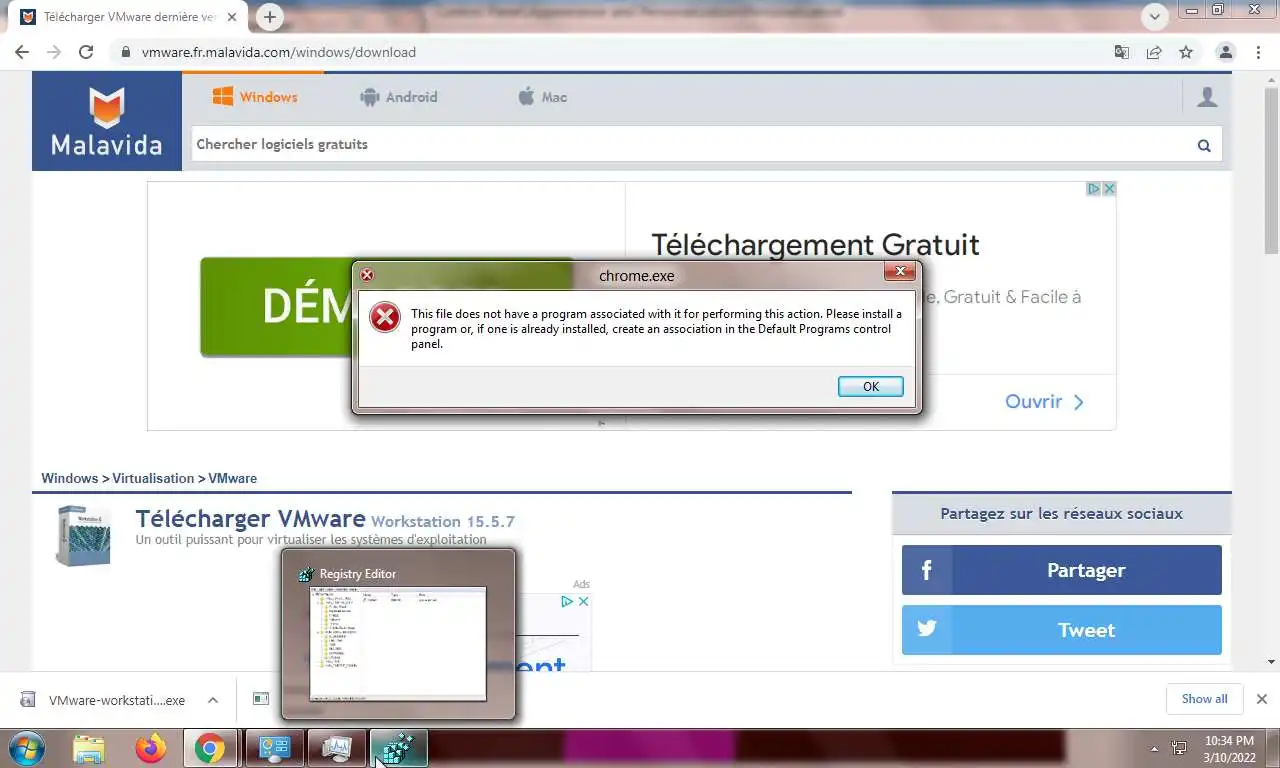Select the Android platform tab
This screenshot has height=768, width=1280.
[x=398, y=97]
